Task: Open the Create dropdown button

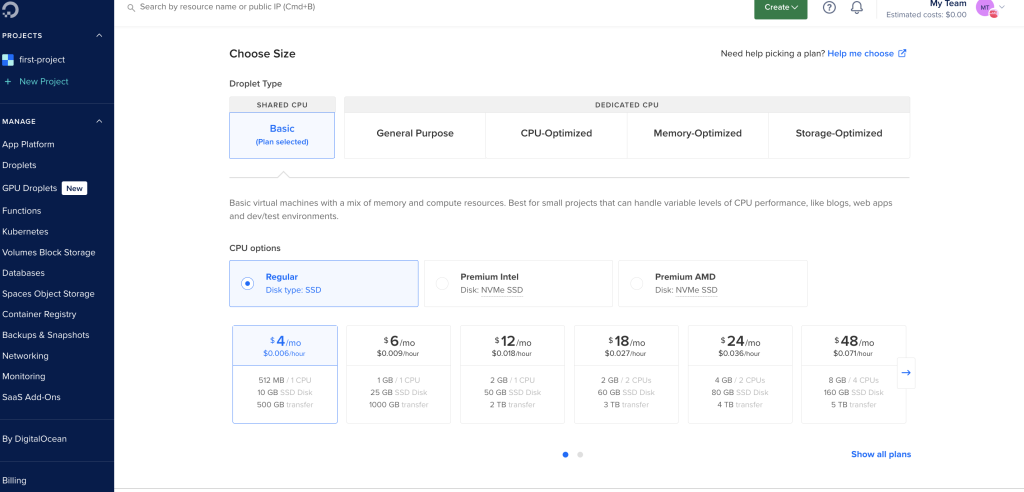Action: (780, 8)
